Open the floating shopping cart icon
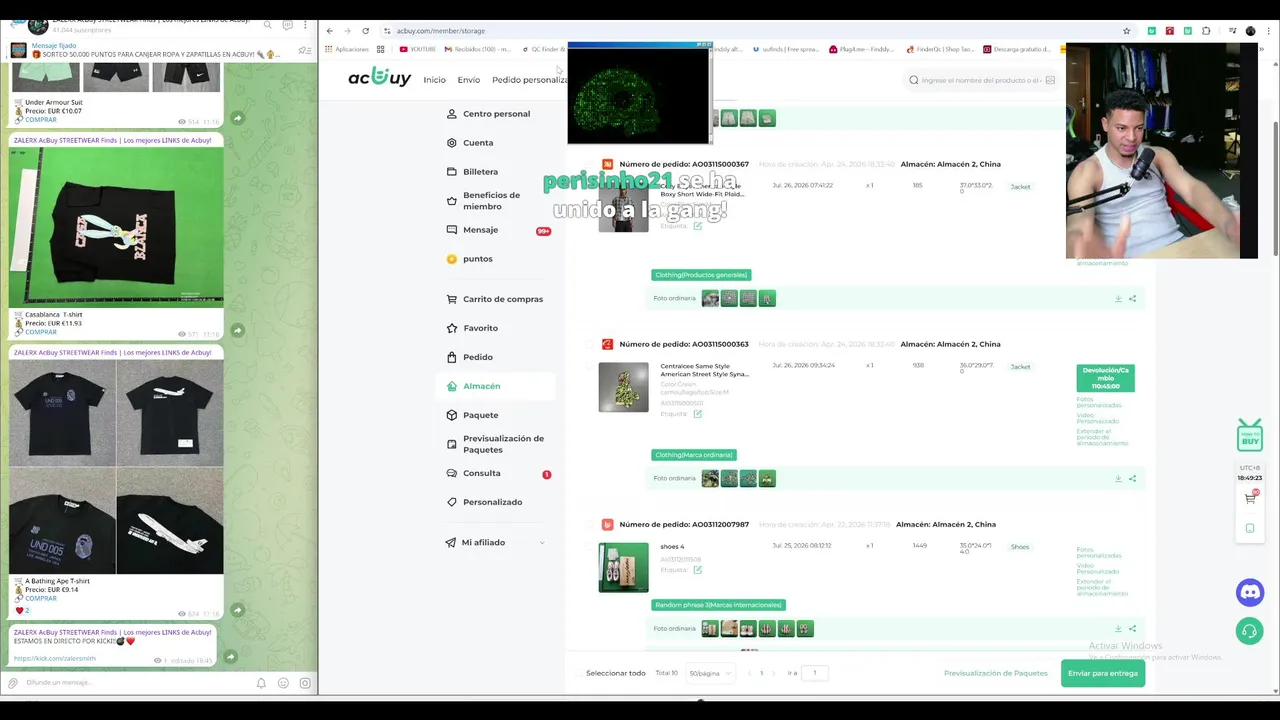This screenshot has width=1280, height=720. click(1250, 497)
